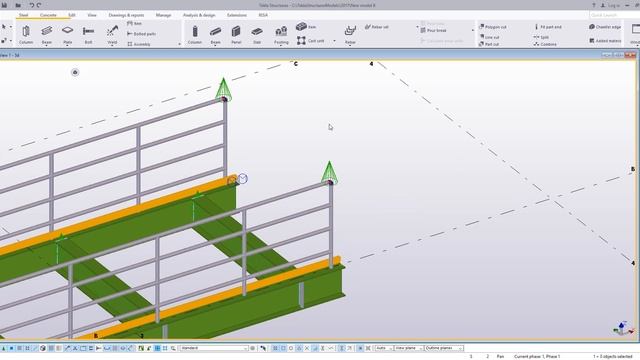The height and width of the screenshot is (360, 640).
Task: Undo the last action
Action: point(31,5)
